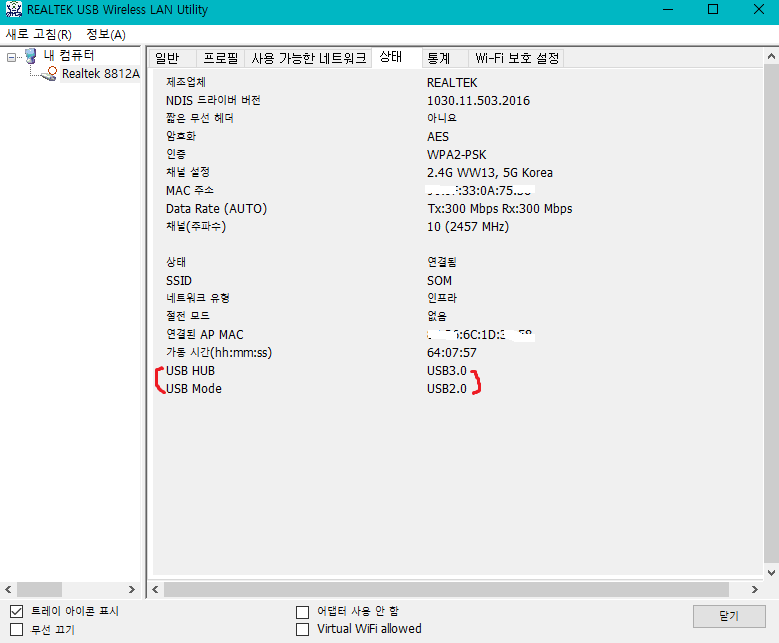Click the tree pane scroll right arrow
This screenshot has height=643, width=779.
coord(132,589)
